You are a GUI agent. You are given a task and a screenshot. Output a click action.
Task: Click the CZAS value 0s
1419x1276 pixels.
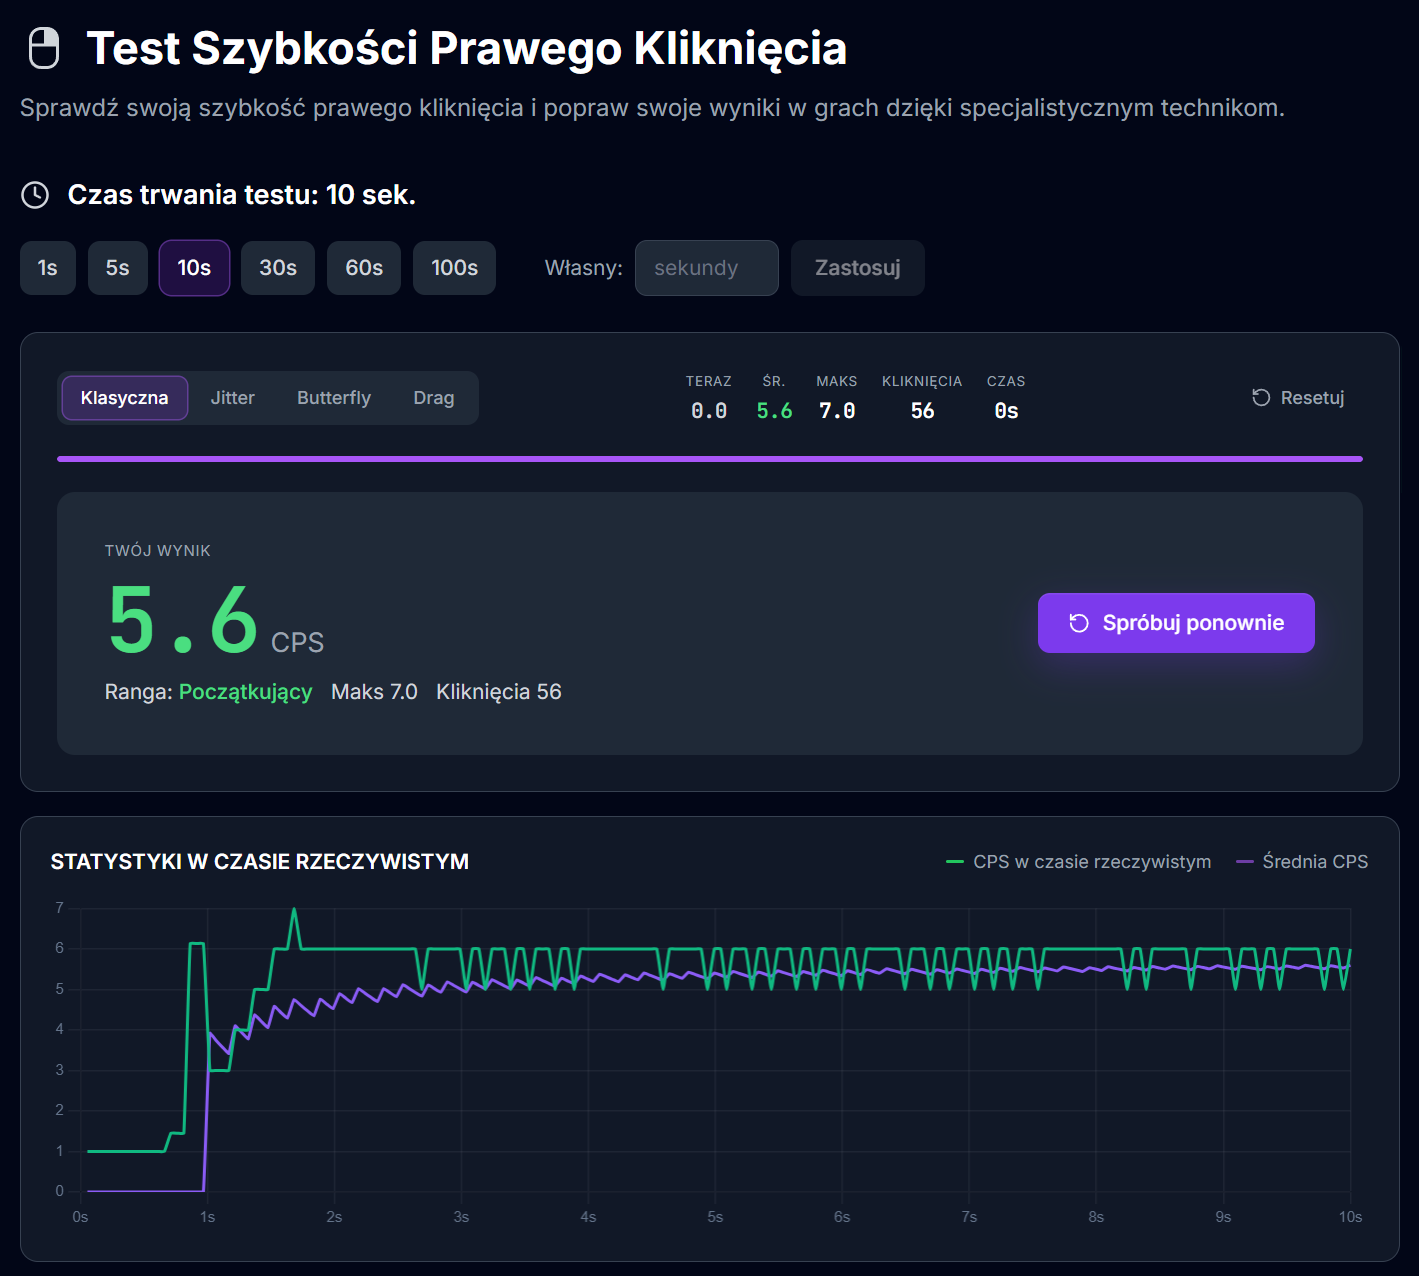coord(1006,411)
